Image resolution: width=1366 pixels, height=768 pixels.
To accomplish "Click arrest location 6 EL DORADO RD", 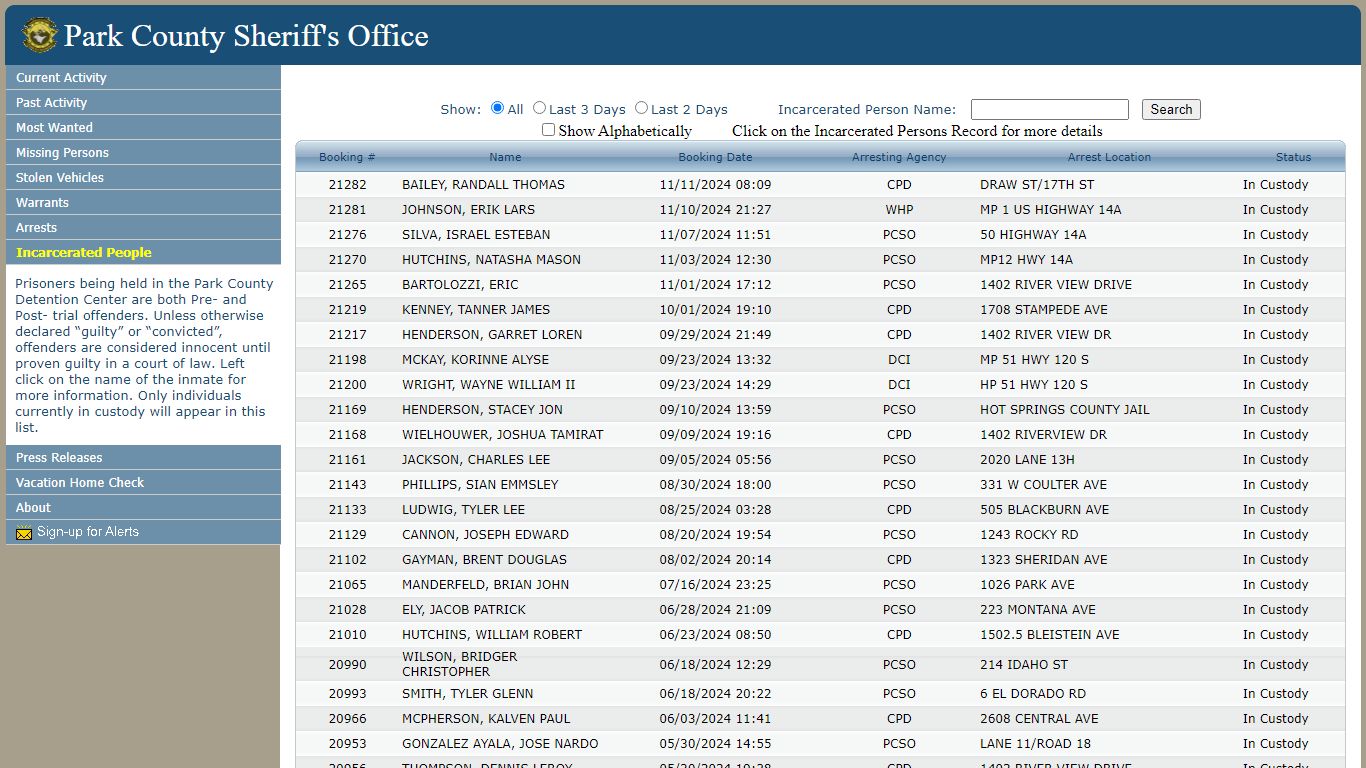I will (x=1033, y=694).
